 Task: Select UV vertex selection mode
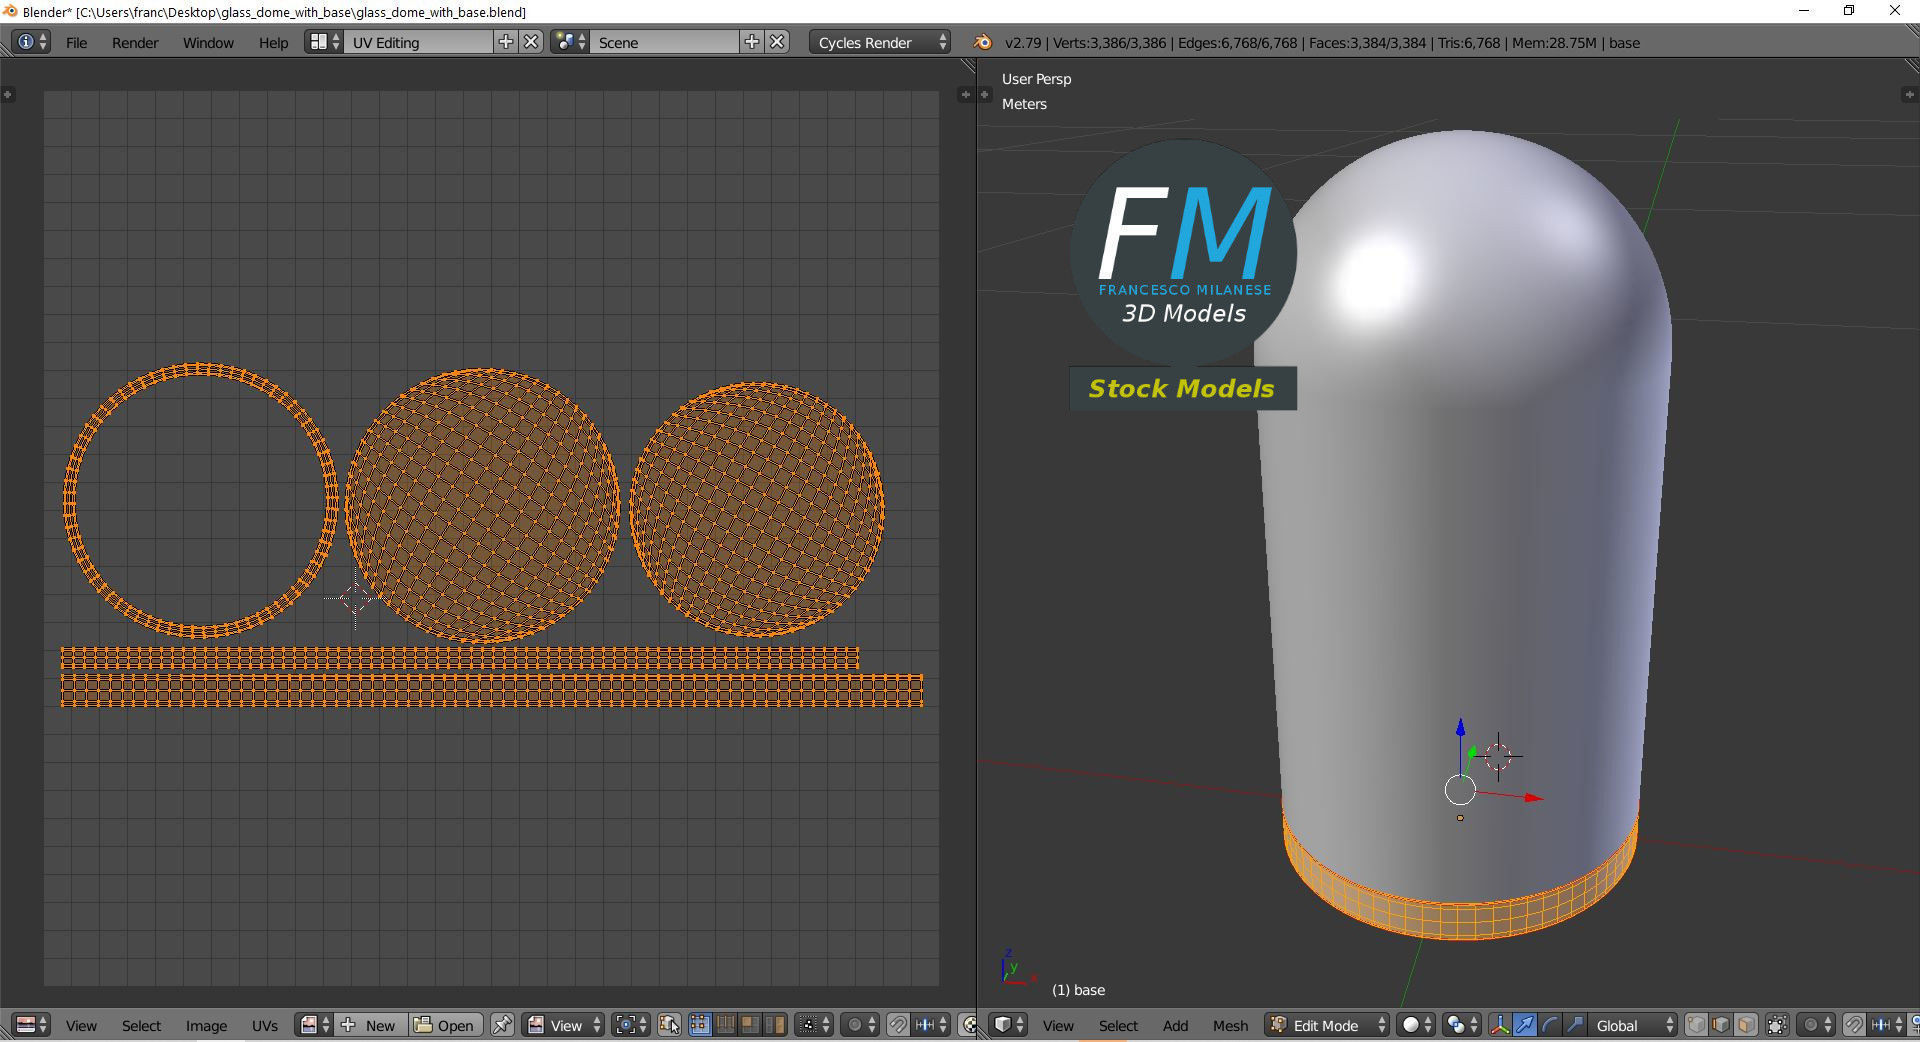[x=699, y=1025]
